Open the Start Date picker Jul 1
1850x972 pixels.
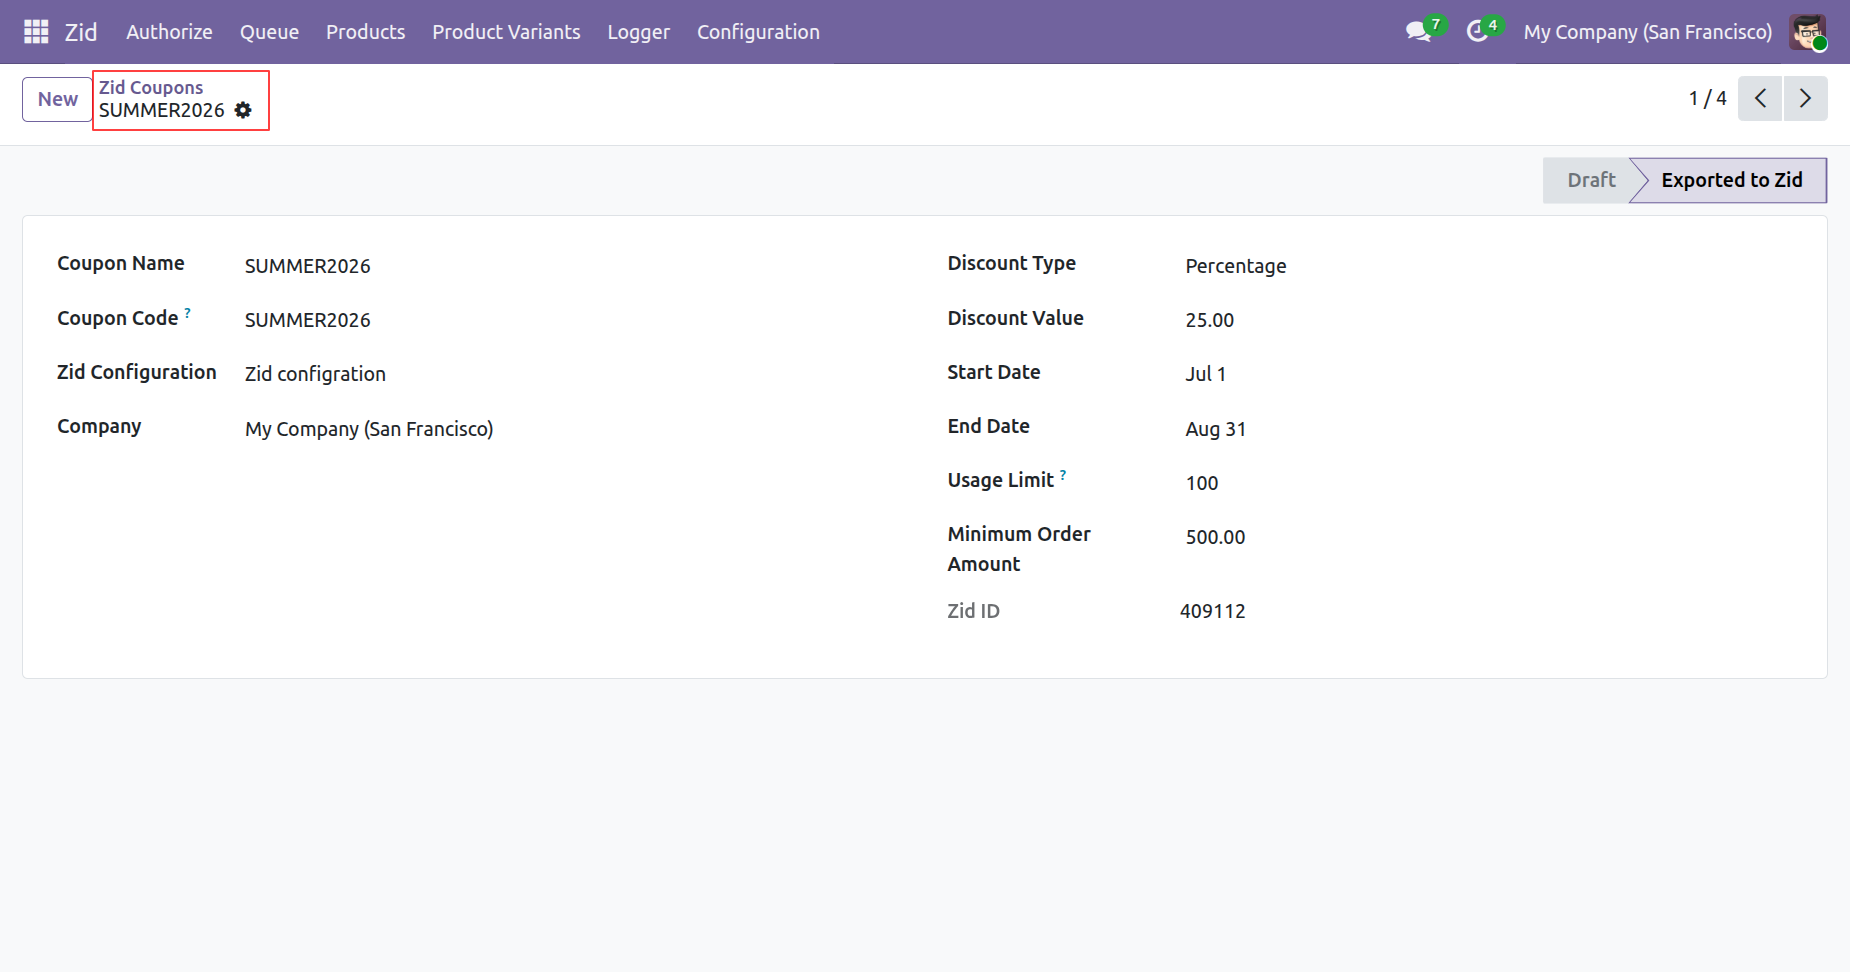1205,374
